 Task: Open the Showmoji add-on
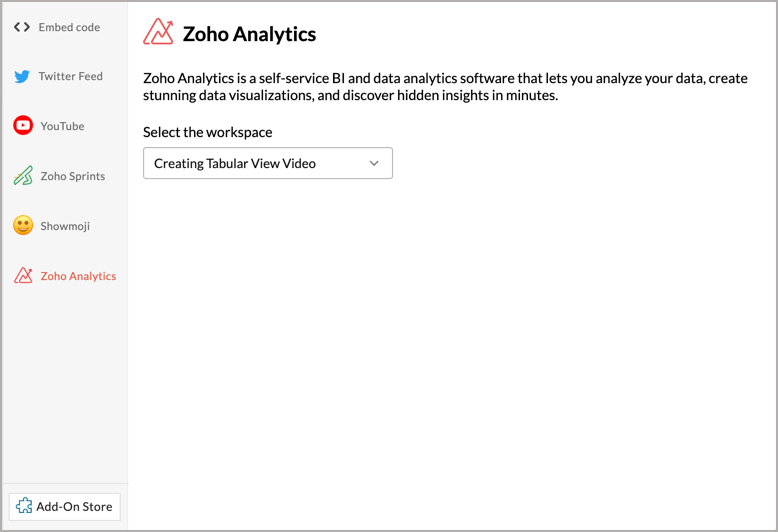[x=52, y=226]
